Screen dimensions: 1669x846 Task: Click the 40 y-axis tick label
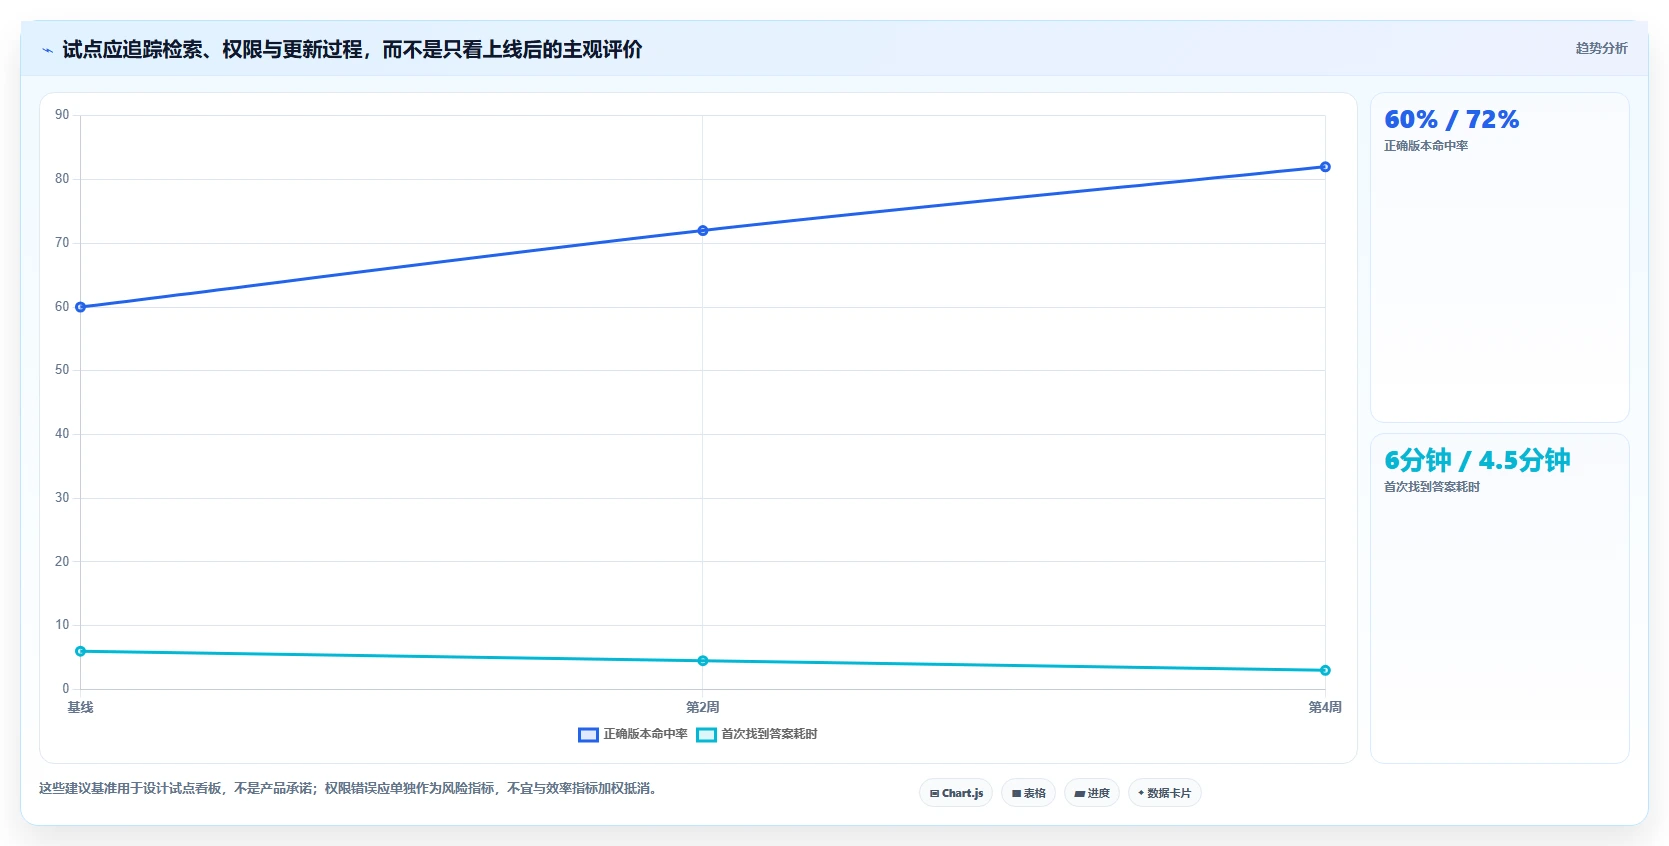tap(62, 434)
